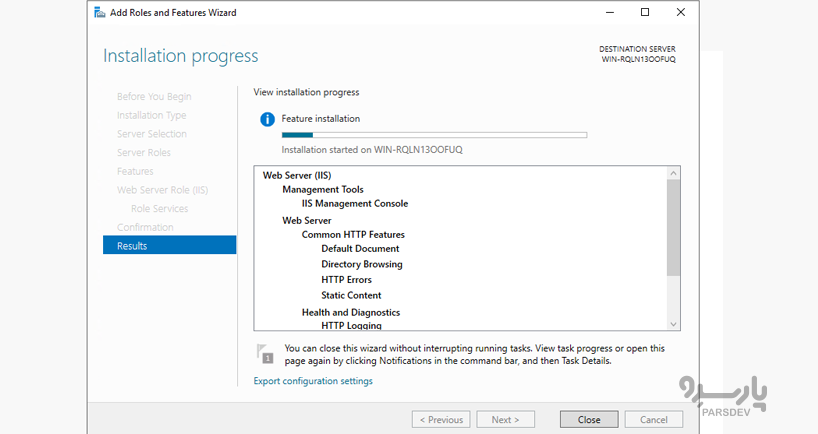Click the Next button
This screenshot has height=434, width=818.
tap(506, 419)
